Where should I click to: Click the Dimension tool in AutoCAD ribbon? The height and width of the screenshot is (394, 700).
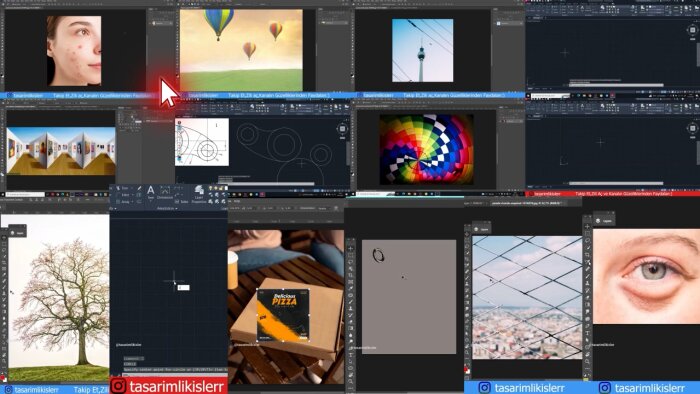(x=165, y=192)
